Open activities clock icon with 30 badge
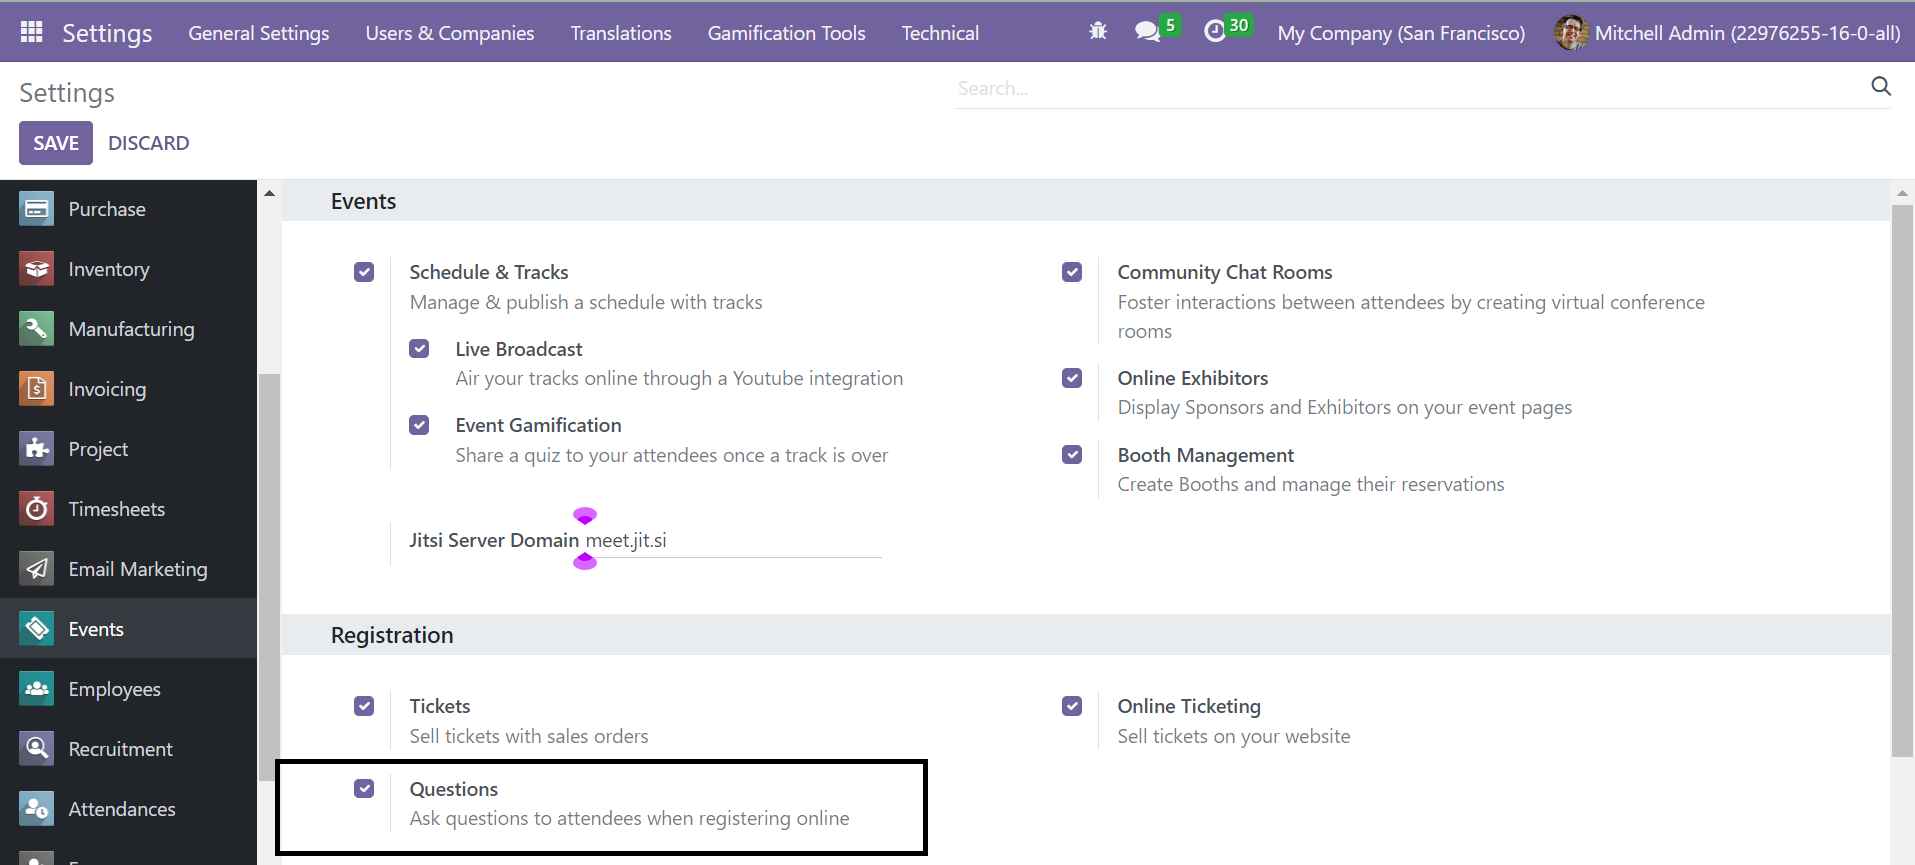The height and width of the screenshot is (865, 1915). coord(1227,30)
